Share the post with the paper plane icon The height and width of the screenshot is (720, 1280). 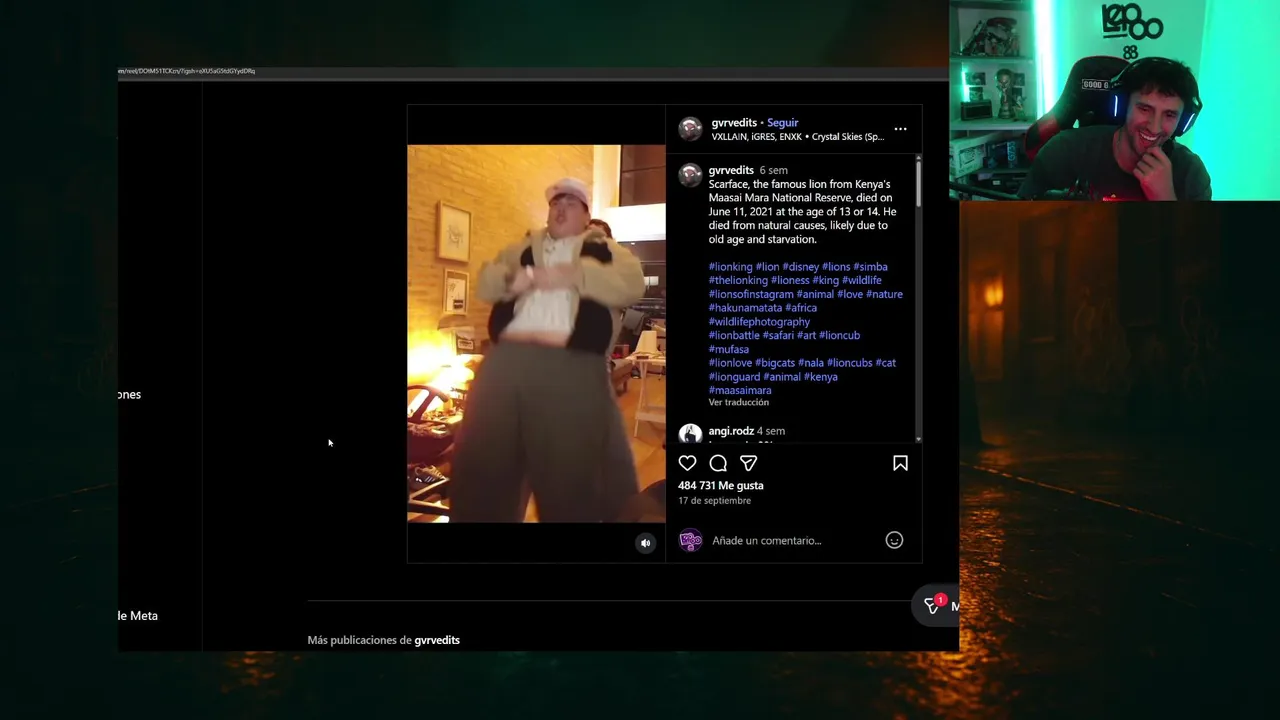tap(748, 463)
